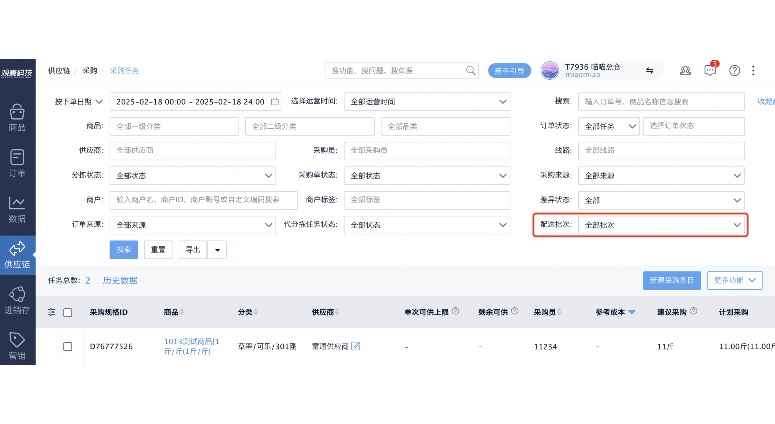Open the 选择运营时间 dropdown
Screen dimensions: 775x424
pyautogui.click(x=427, y=101)
